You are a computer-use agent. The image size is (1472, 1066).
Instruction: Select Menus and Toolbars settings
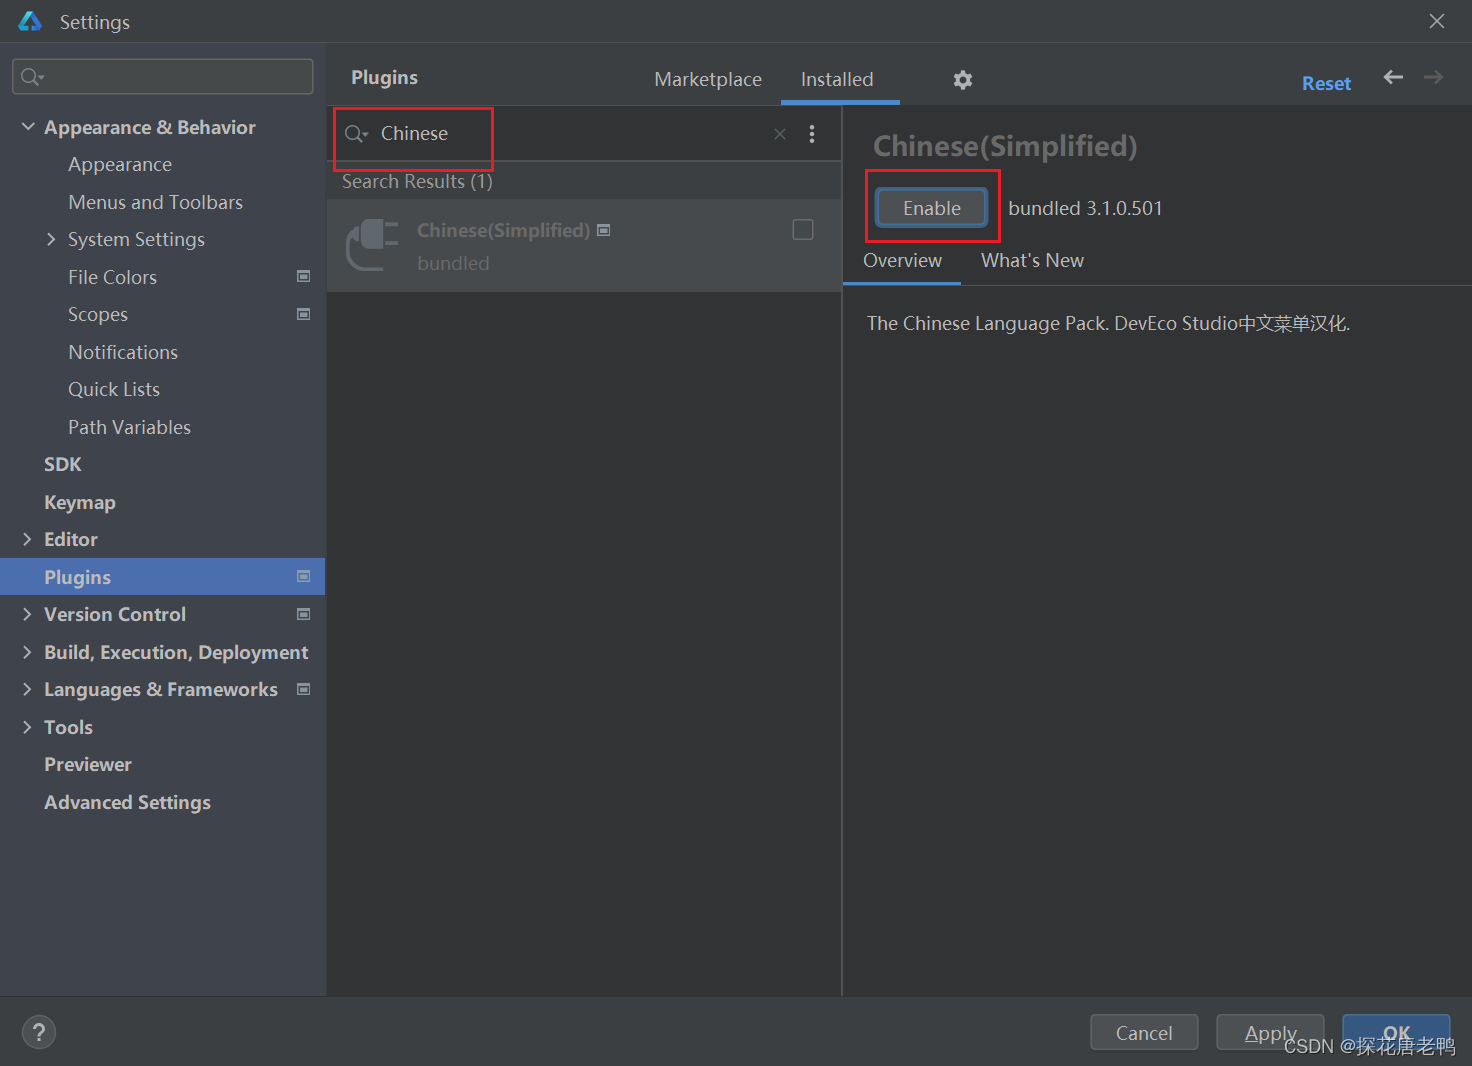[x=155, y=202]
